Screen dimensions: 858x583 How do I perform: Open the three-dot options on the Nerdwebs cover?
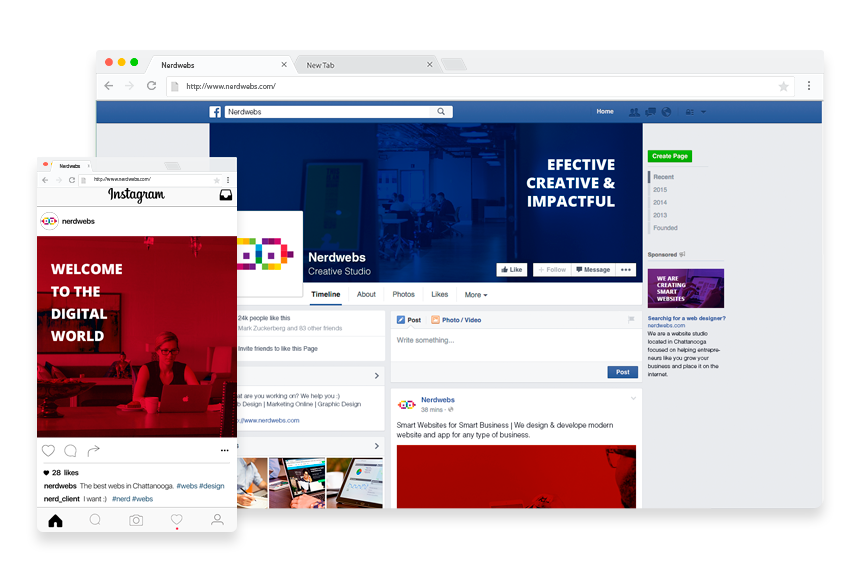[x=626, y=270]
